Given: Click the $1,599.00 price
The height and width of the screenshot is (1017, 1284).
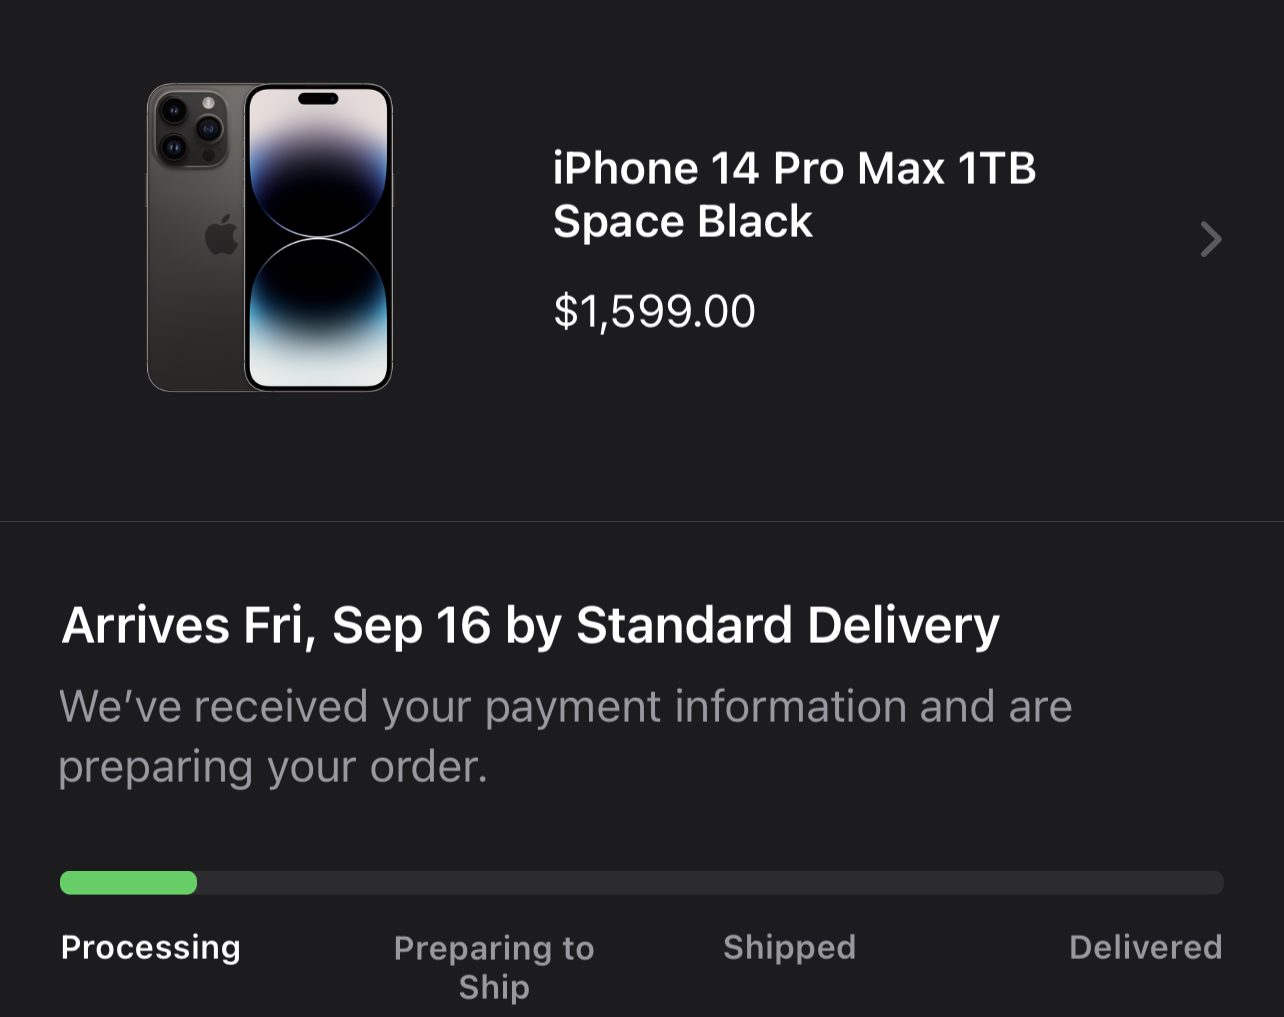Looking at the screenshot, I should pos(654,311).
